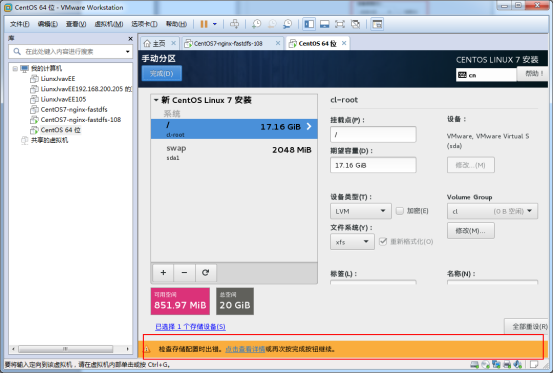Click the Volume Group 修改(M)... button
This screenshot has width=553, height=373.
coord(470,231)
